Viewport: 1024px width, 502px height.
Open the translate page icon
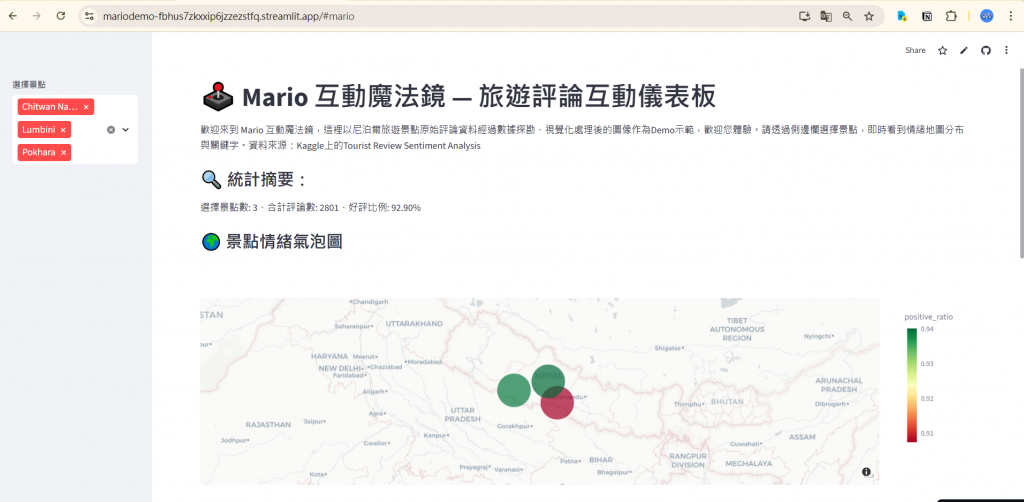click(x=826, y=16)
